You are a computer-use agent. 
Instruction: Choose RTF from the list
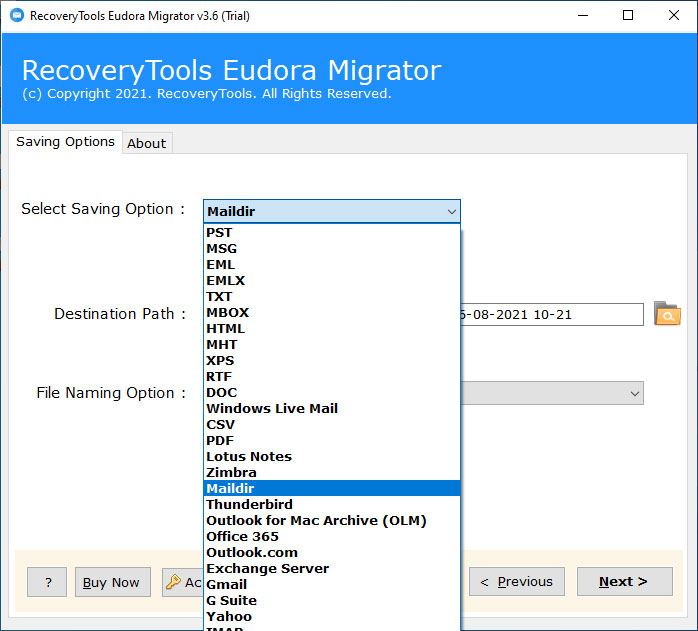pos(332,377)
